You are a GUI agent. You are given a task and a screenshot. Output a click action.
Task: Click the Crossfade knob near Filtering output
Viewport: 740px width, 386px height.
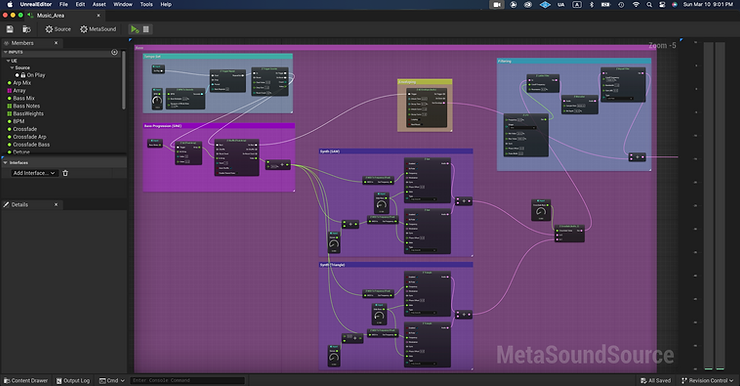tap(540, 212)
